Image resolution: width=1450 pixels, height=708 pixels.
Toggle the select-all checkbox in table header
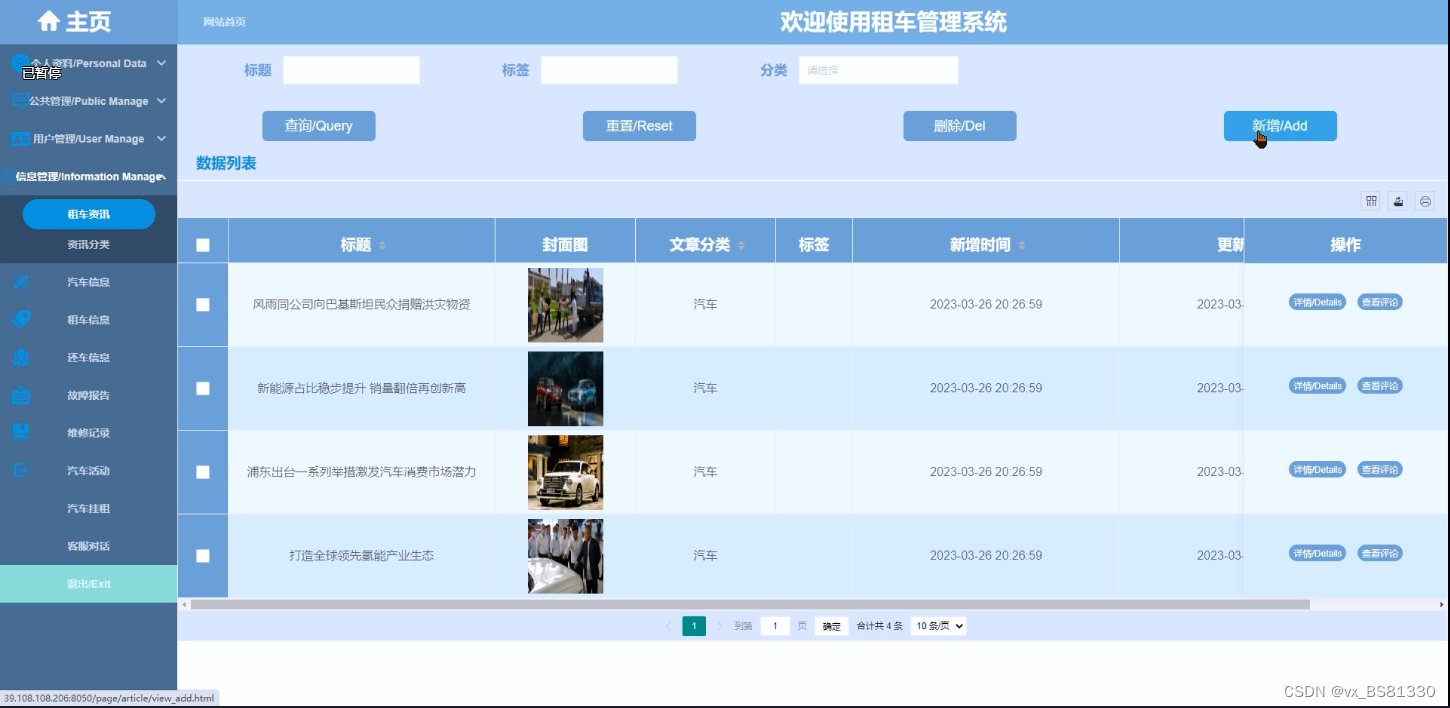coord(203,245)
